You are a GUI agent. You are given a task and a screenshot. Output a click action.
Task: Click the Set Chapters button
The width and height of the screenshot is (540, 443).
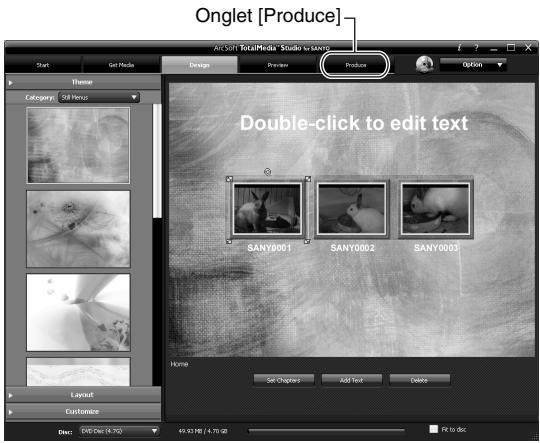pyautogui.click(x=284, y=380)
